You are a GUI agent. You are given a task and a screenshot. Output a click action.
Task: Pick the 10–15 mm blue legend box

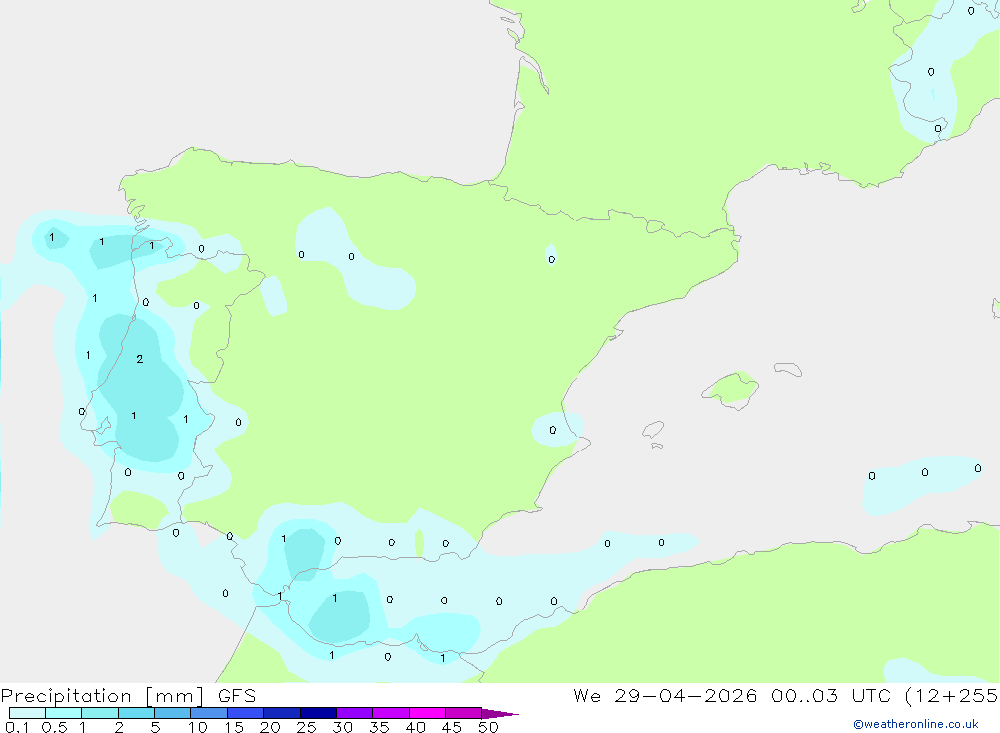click(x=209, y=713)
